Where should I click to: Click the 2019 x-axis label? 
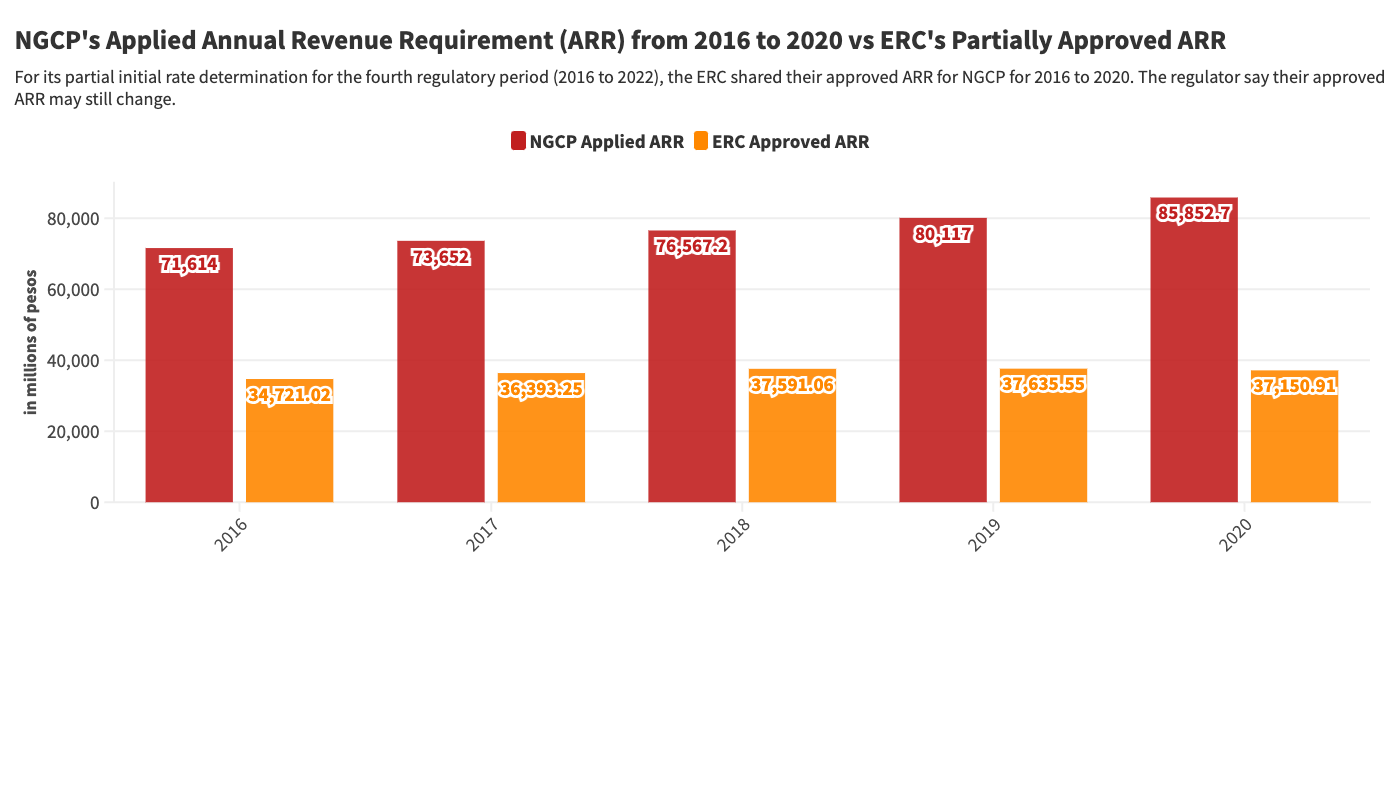[x=984, y=535]
